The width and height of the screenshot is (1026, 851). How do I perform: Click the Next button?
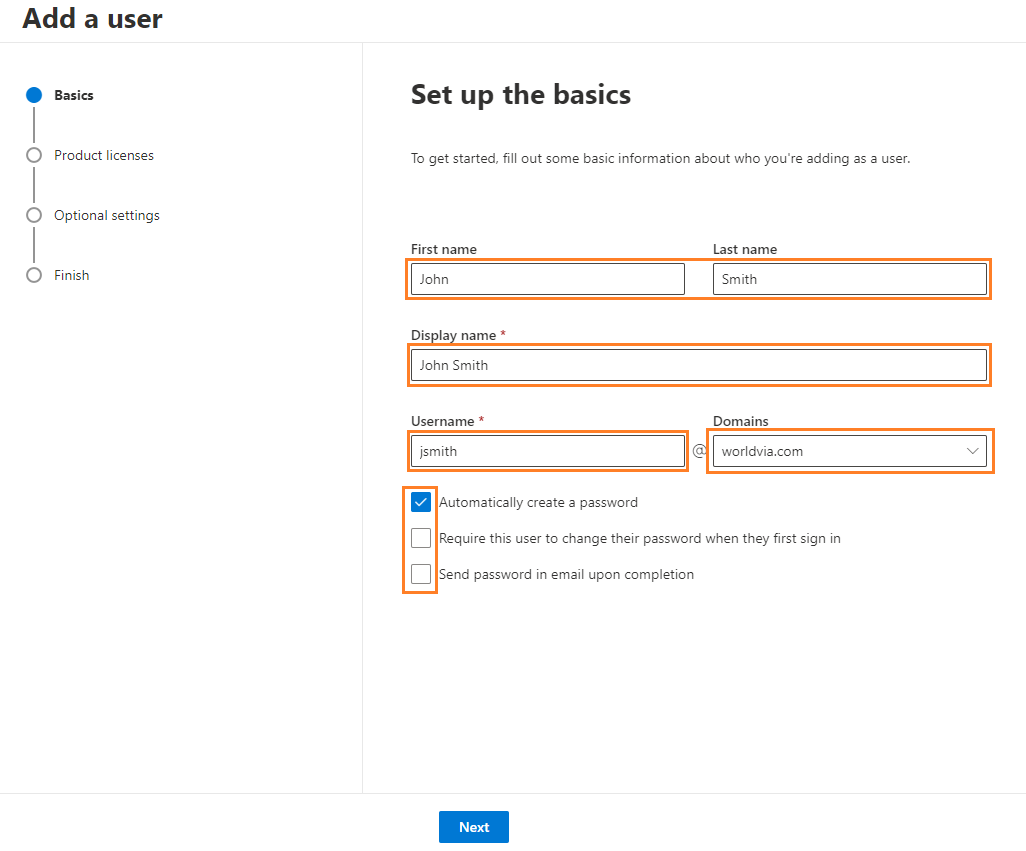coord(474,827)
